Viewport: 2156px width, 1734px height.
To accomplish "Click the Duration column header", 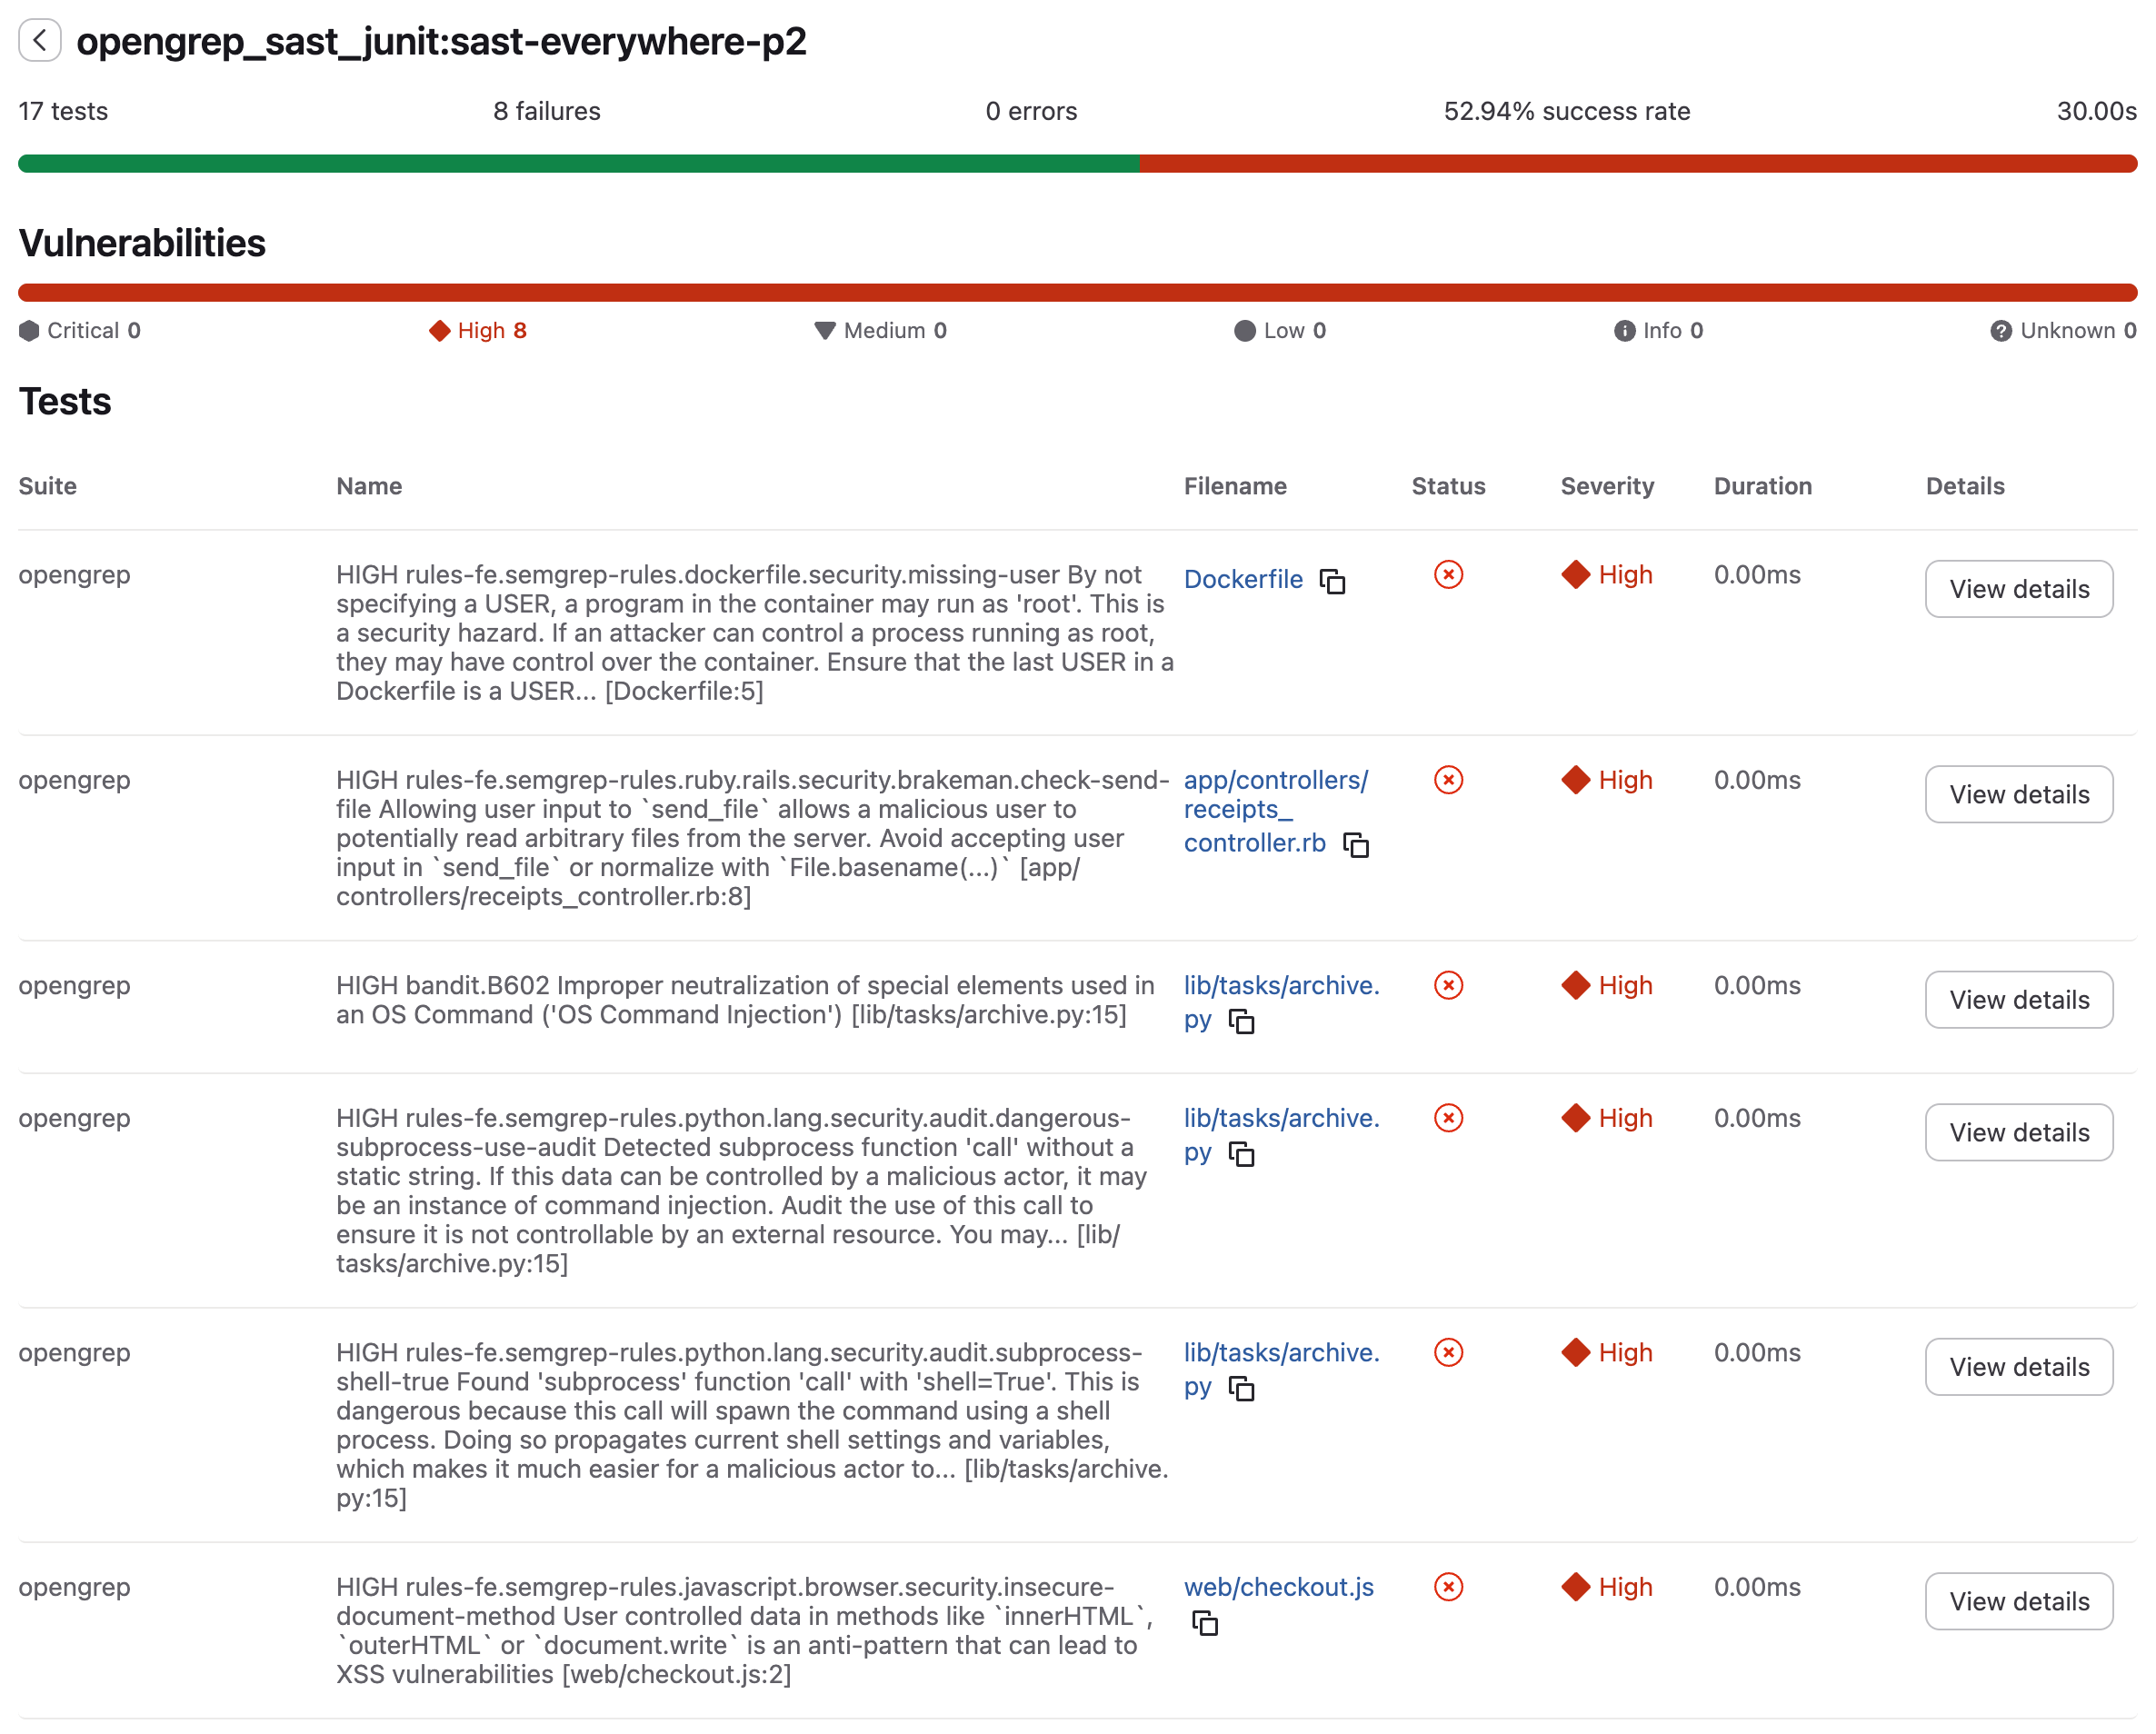I will pyautogui.click(x=1763, y=486).
